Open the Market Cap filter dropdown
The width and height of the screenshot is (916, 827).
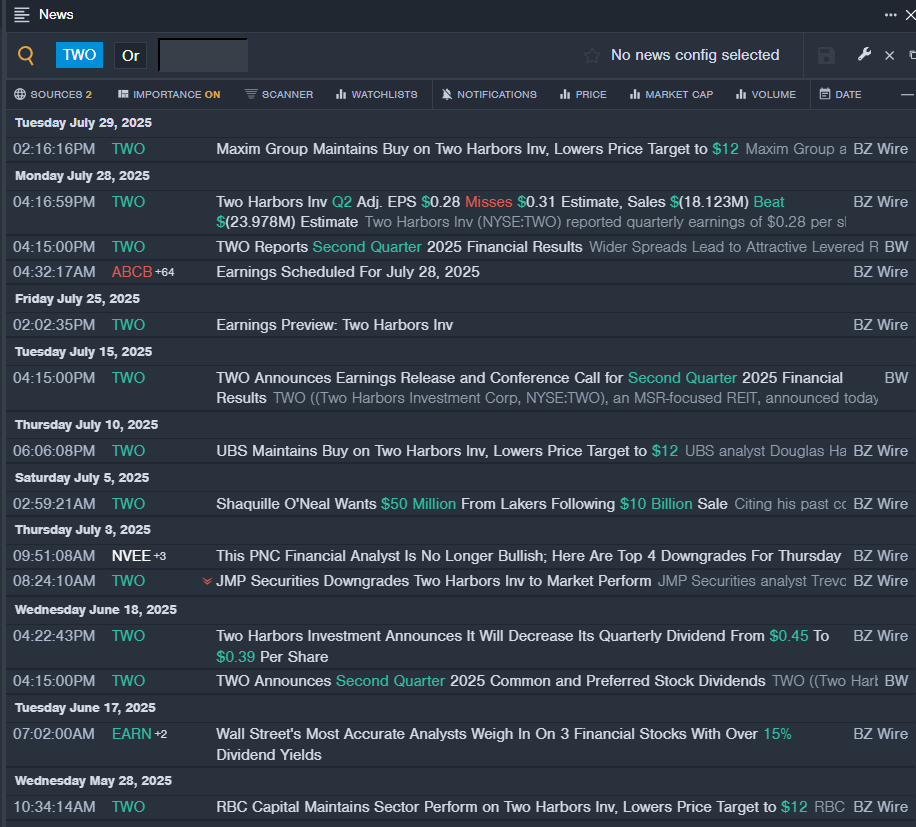(671, 95)
